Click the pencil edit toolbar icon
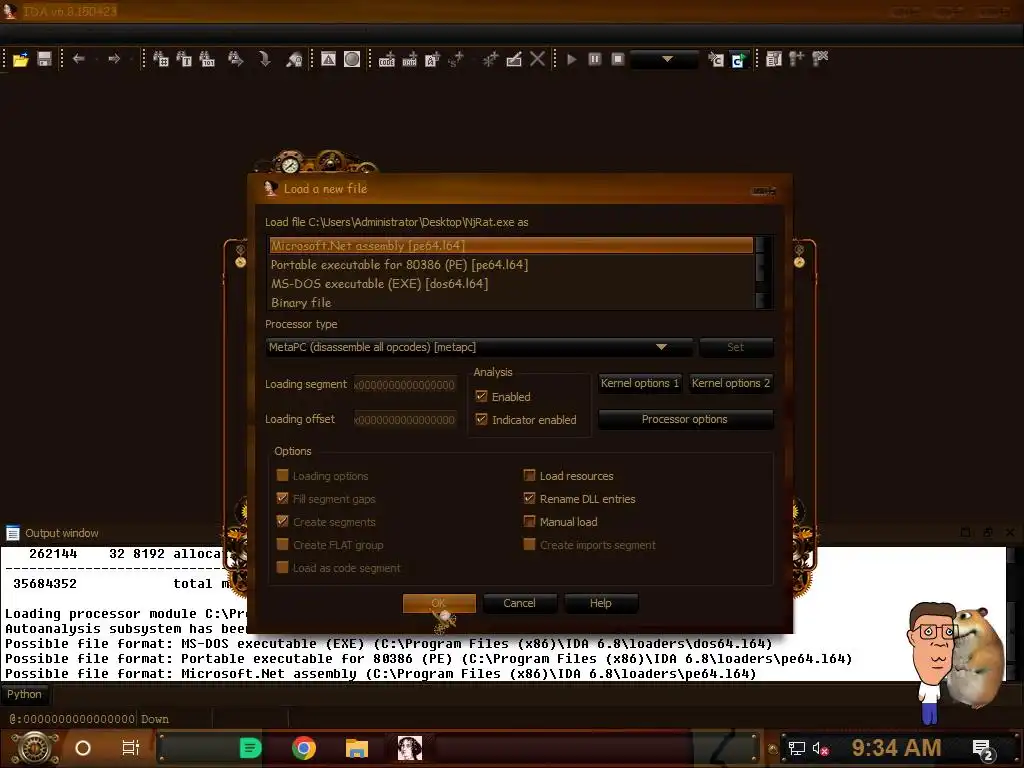 coord(514,59)
